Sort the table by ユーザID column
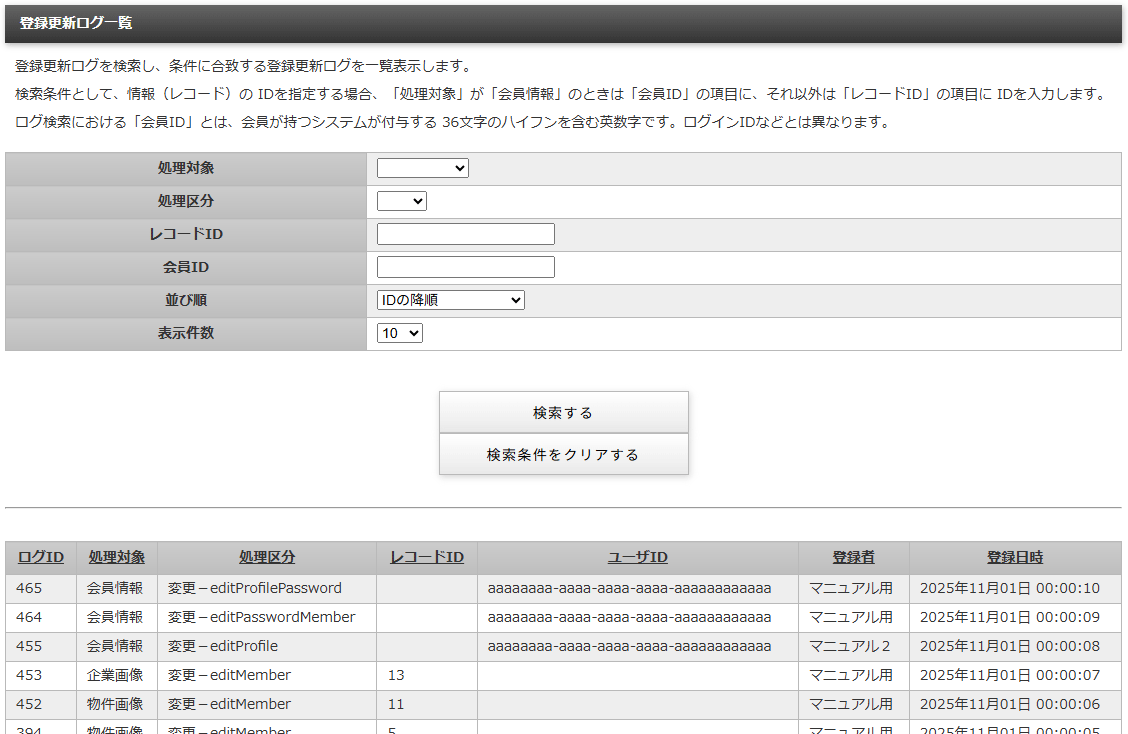 point(637,558)
